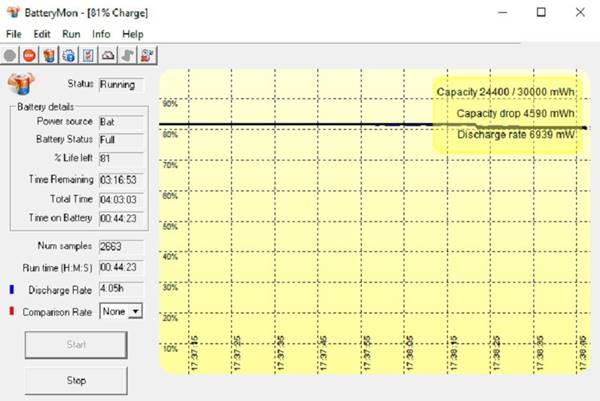The image size is (600, 401).
Task: Open the Info menu
Action: tap(101, 34)
